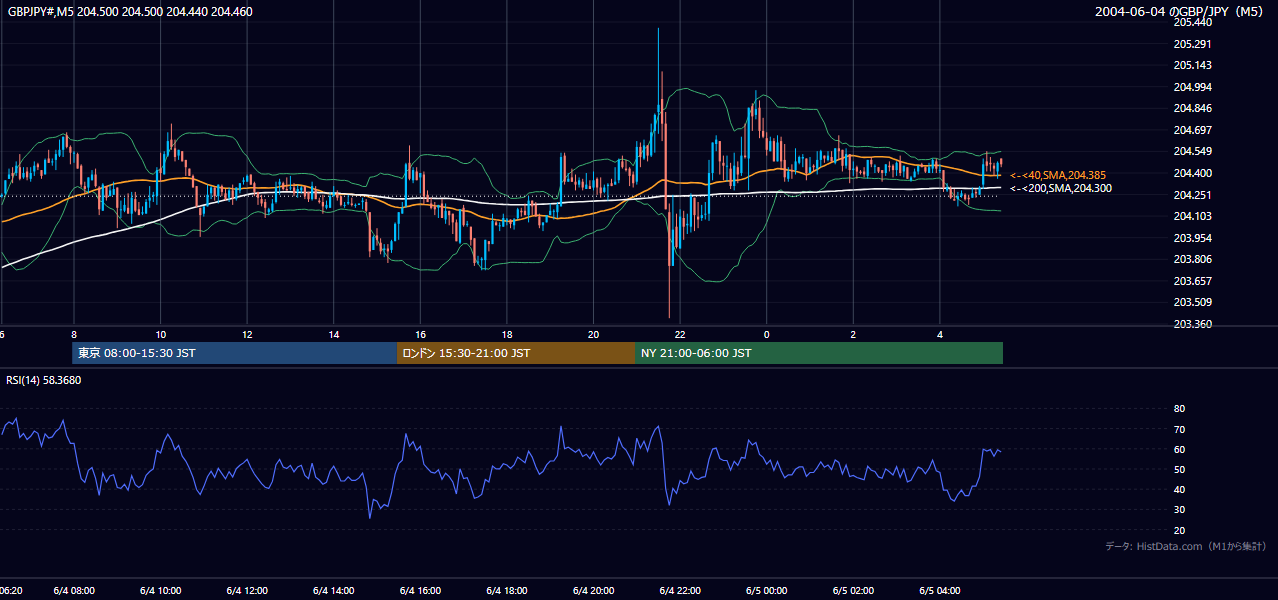This screenshot has height=600, width=1278.
Task: Click bottom date label 6/4 14:00
Action: pos(334,591)
